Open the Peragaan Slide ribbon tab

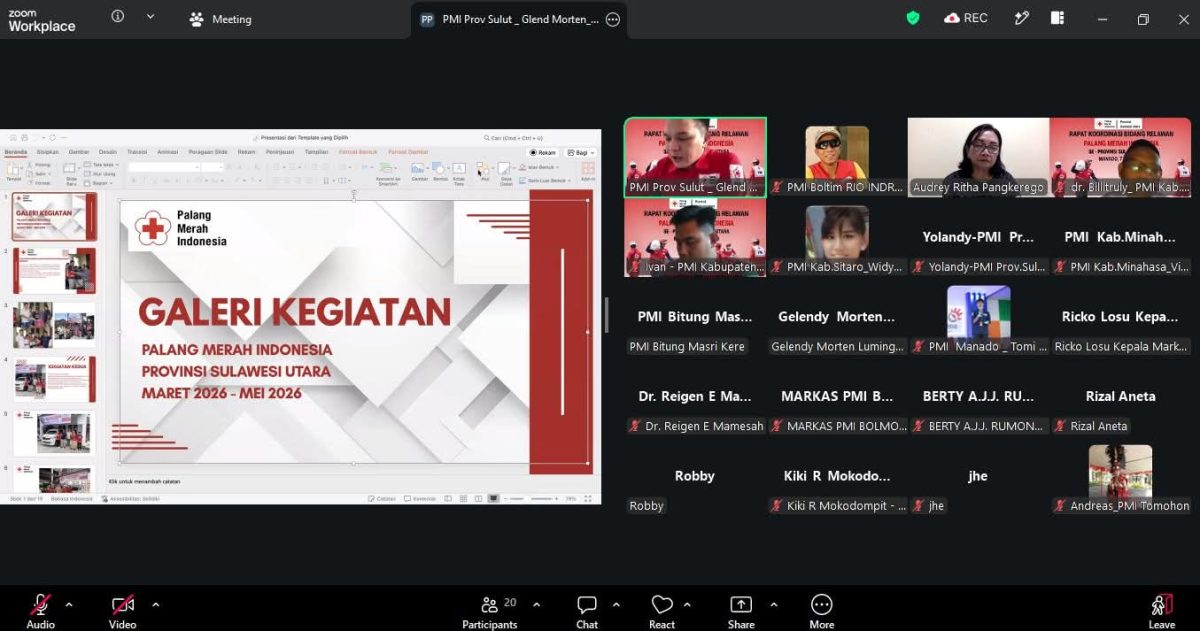coord(208,152)
